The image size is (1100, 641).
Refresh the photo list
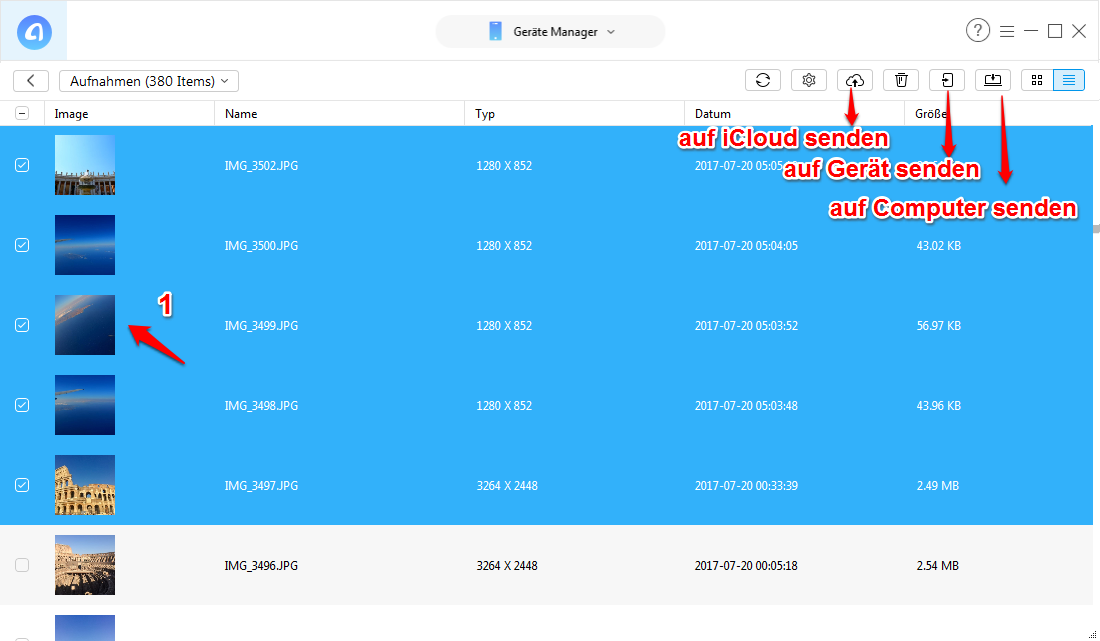coord(763,81)
